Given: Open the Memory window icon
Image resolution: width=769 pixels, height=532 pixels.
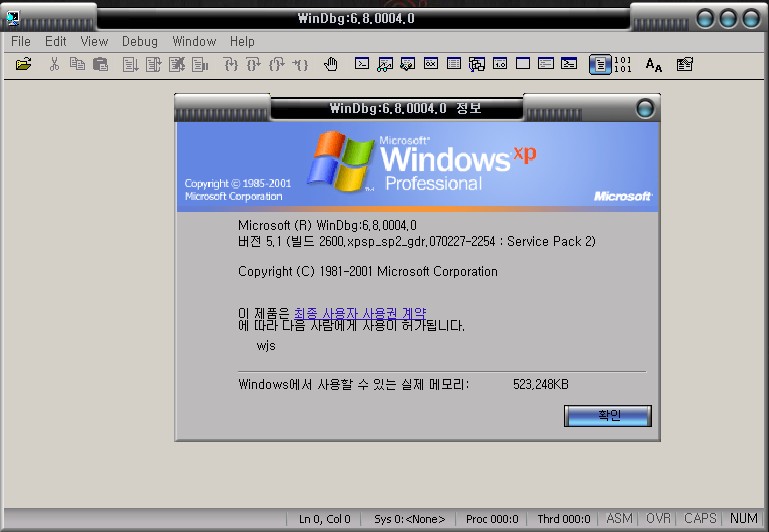Looking at the screenshot, I should [454, 64].
